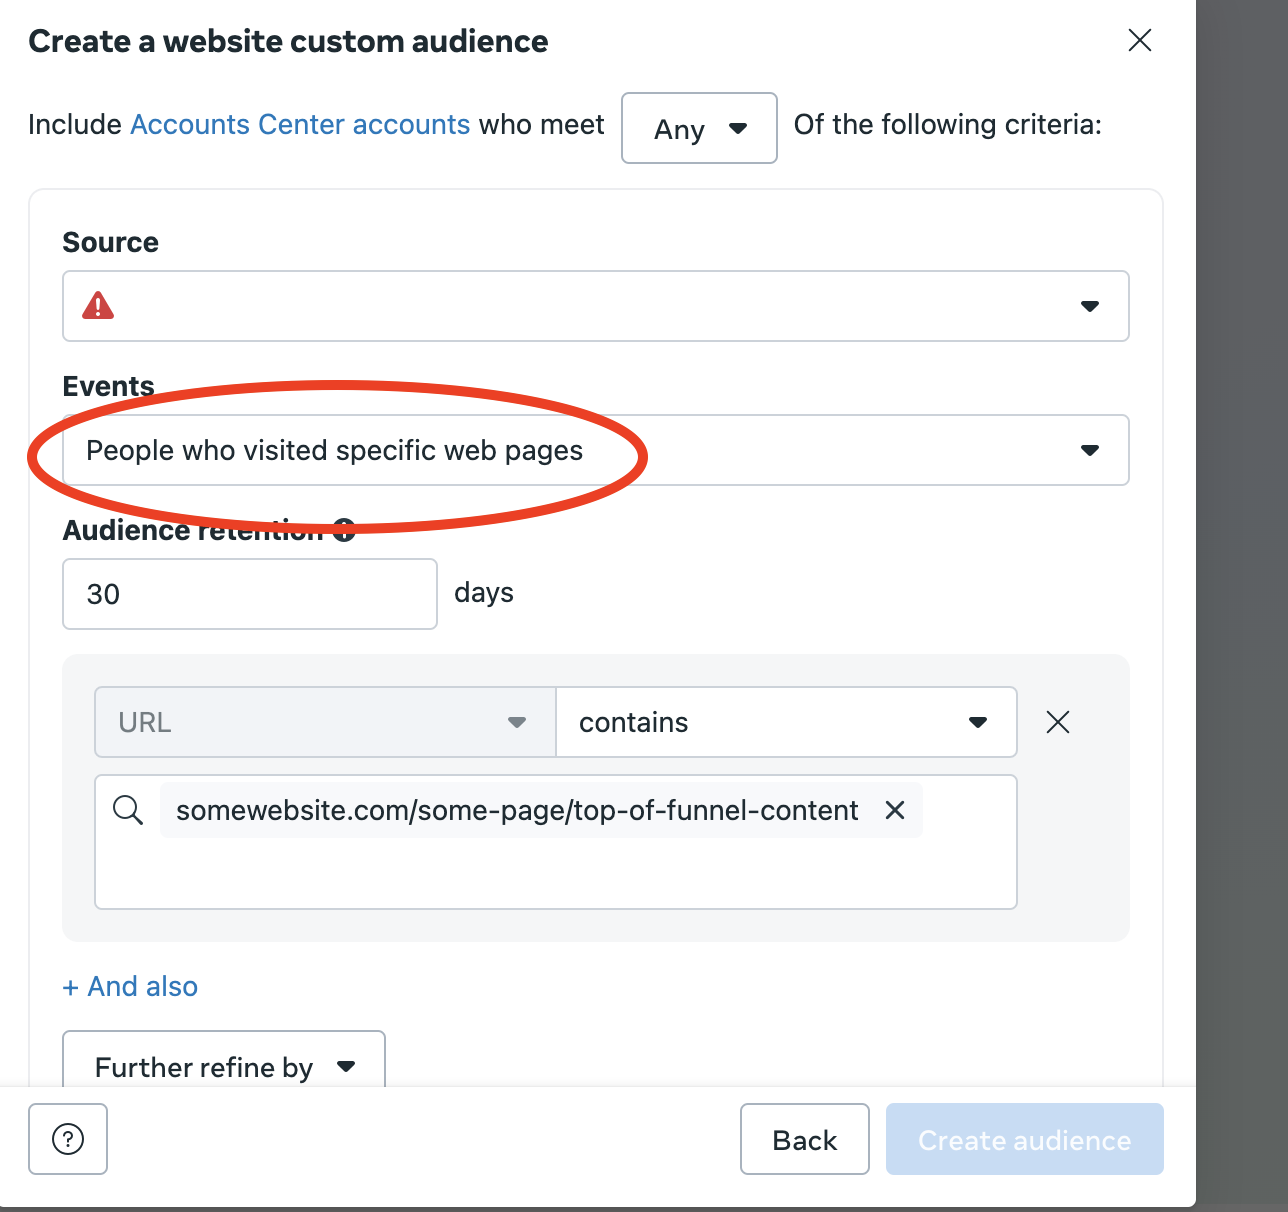Screen dimensions: 1288x1212
Task: Click the + And also link
Action: [x=130, y=987]
